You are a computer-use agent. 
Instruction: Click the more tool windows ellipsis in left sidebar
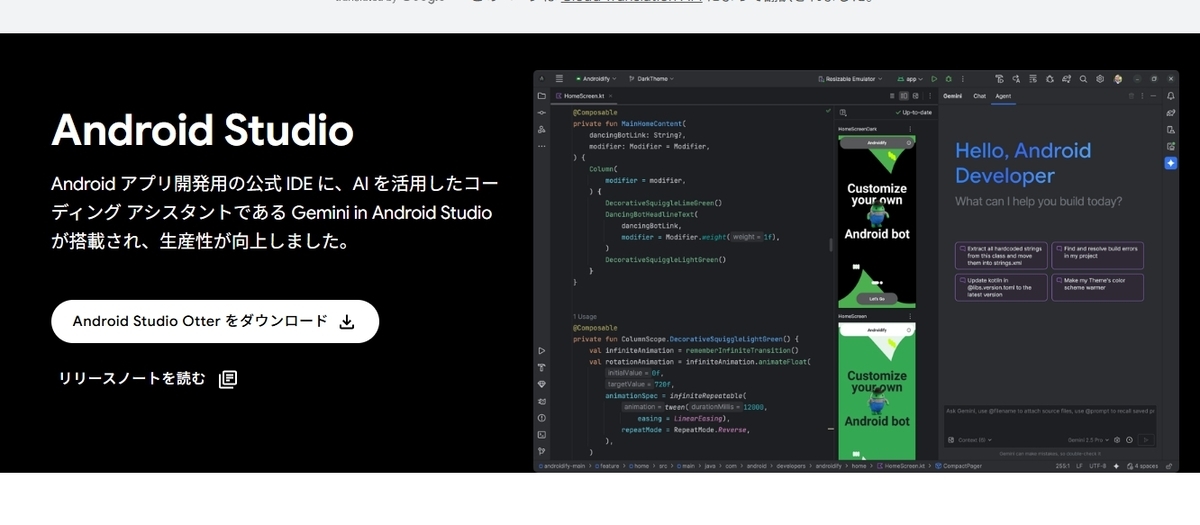click(541, 146)
